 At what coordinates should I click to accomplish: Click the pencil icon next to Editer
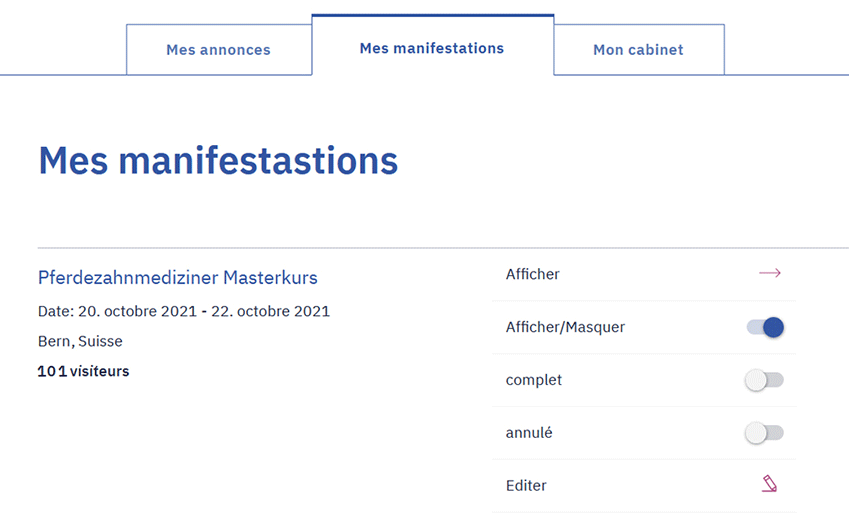769,485
